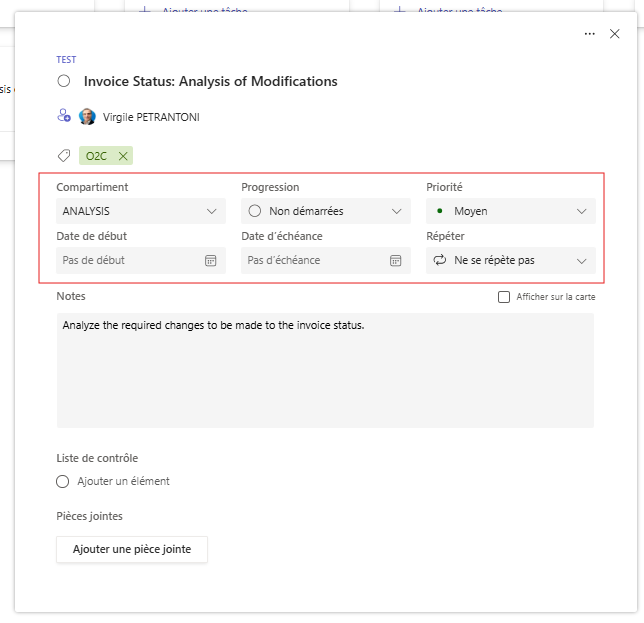Screen dimensions: 644x623
Task: Click the checklist item circle
Action: pyautogui.click(x=64, y=481)
